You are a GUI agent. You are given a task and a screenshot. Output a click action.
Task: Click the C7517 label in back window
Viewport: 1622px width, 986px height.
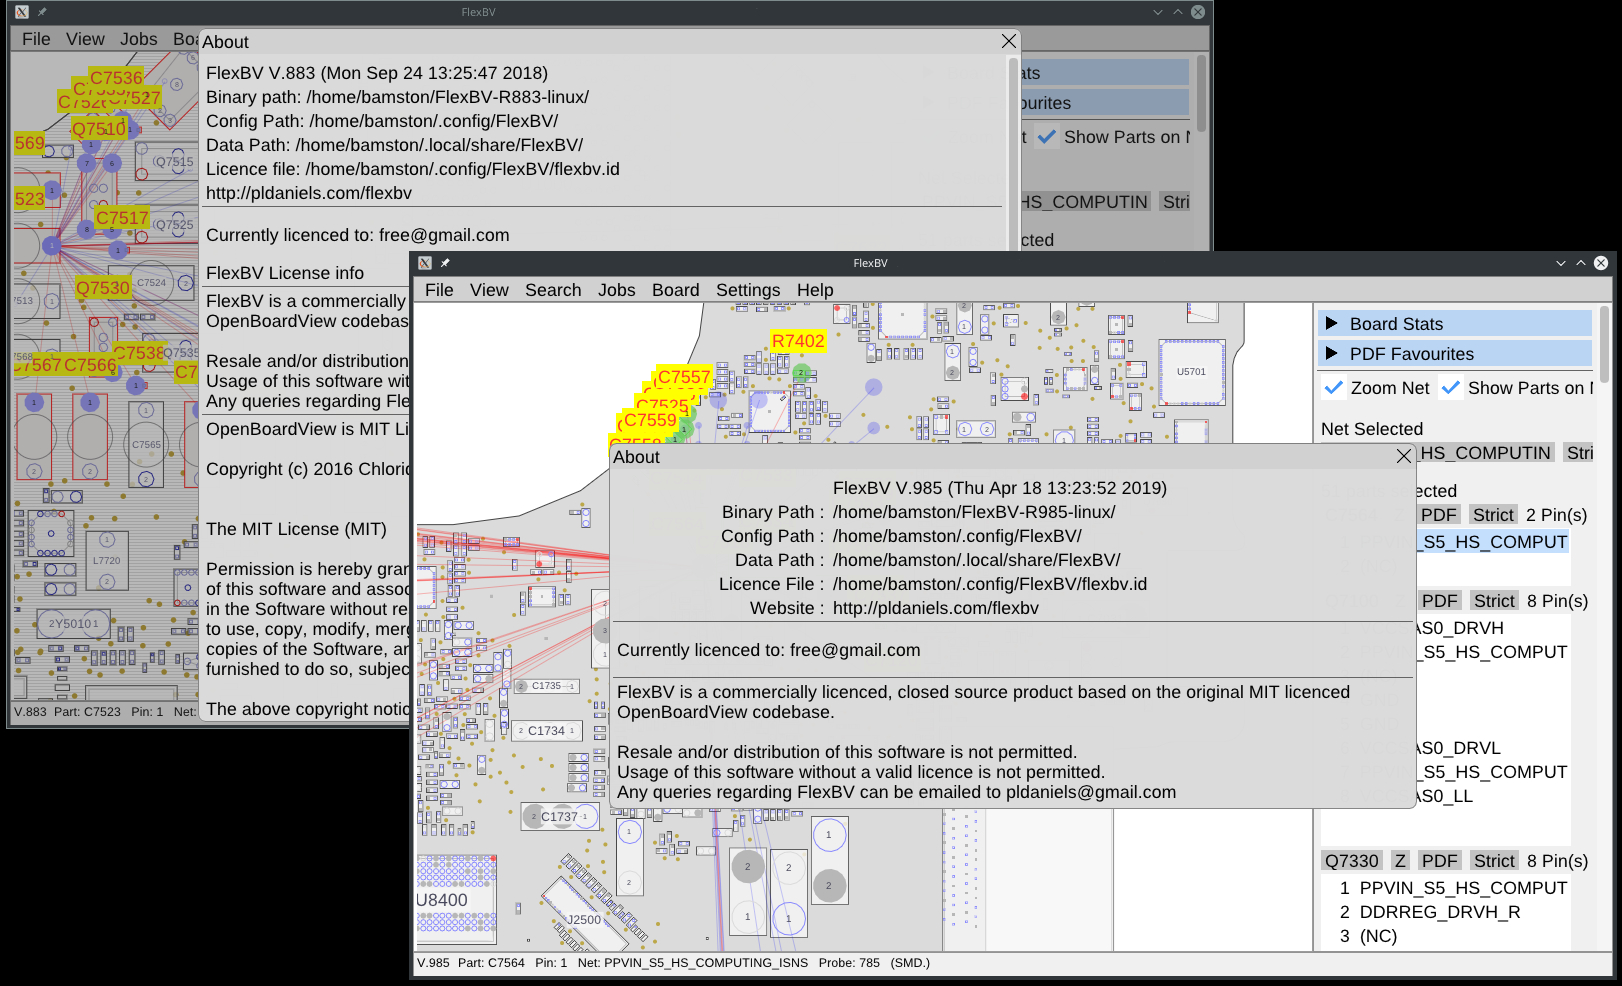122,218
